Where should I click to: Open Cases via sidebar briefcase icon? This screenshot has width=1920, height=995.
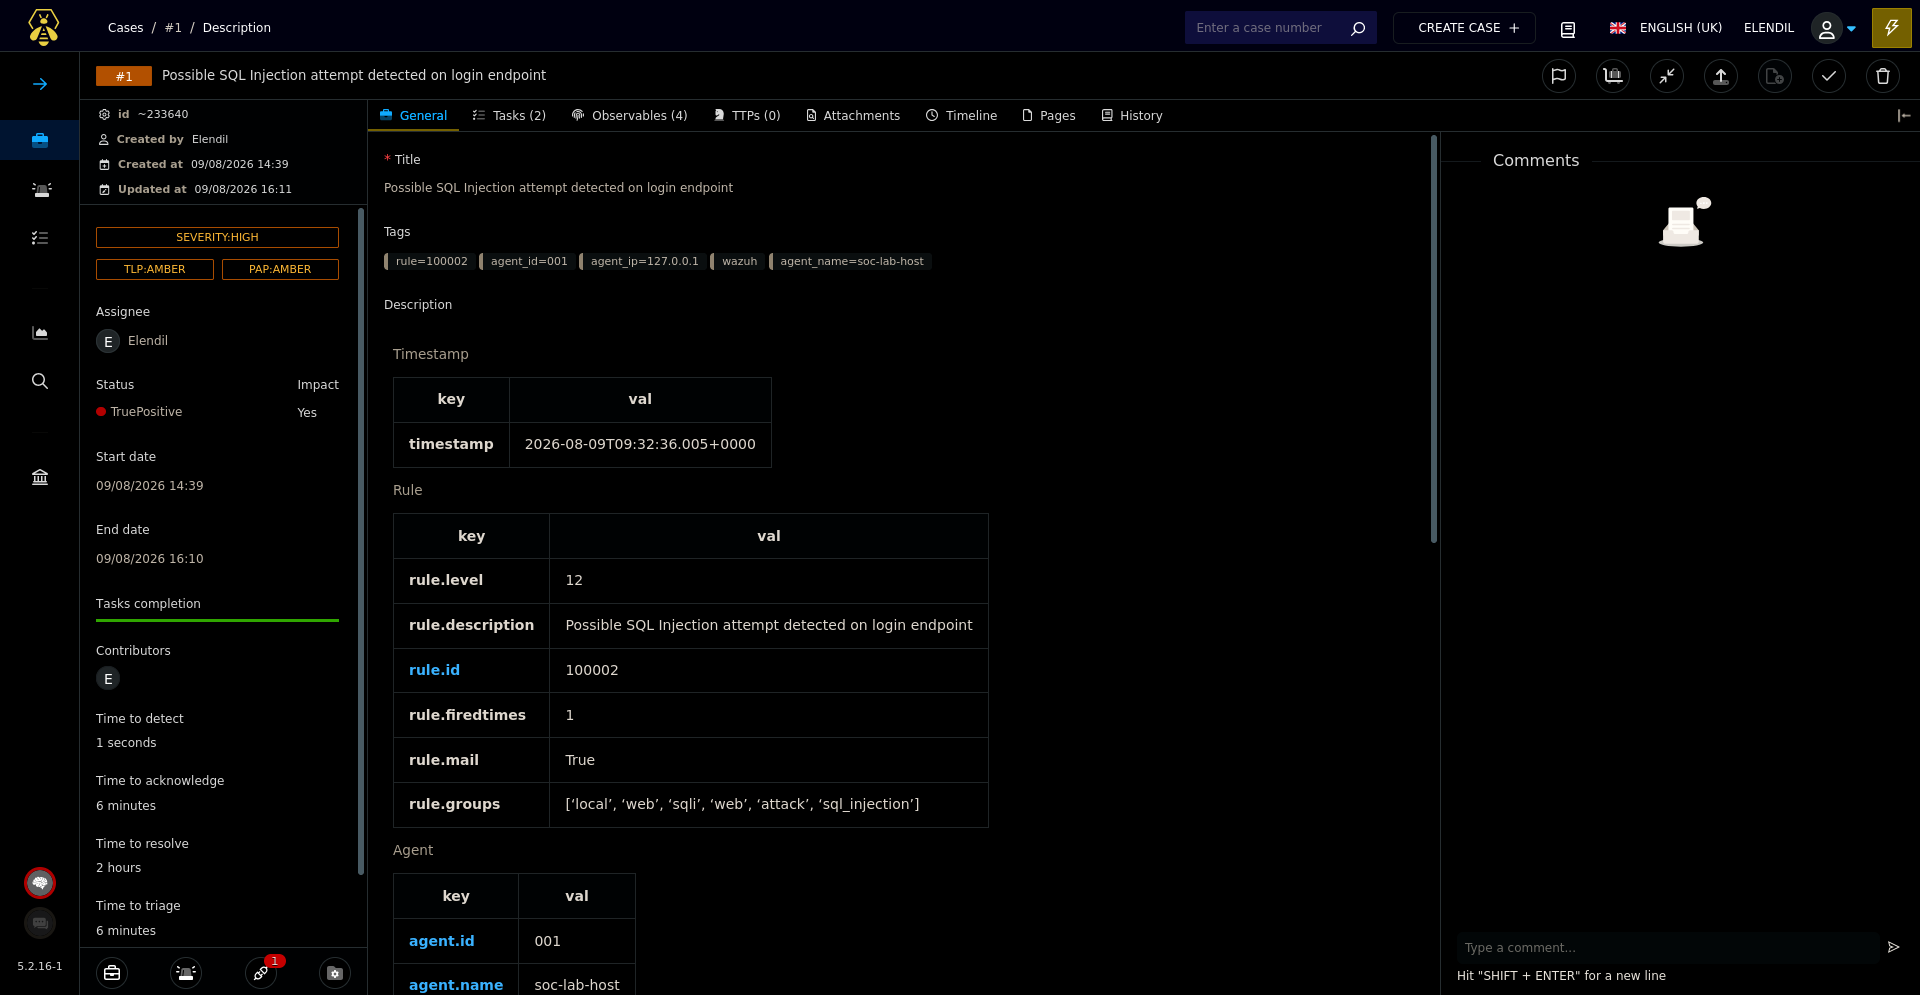click(40, 140)
